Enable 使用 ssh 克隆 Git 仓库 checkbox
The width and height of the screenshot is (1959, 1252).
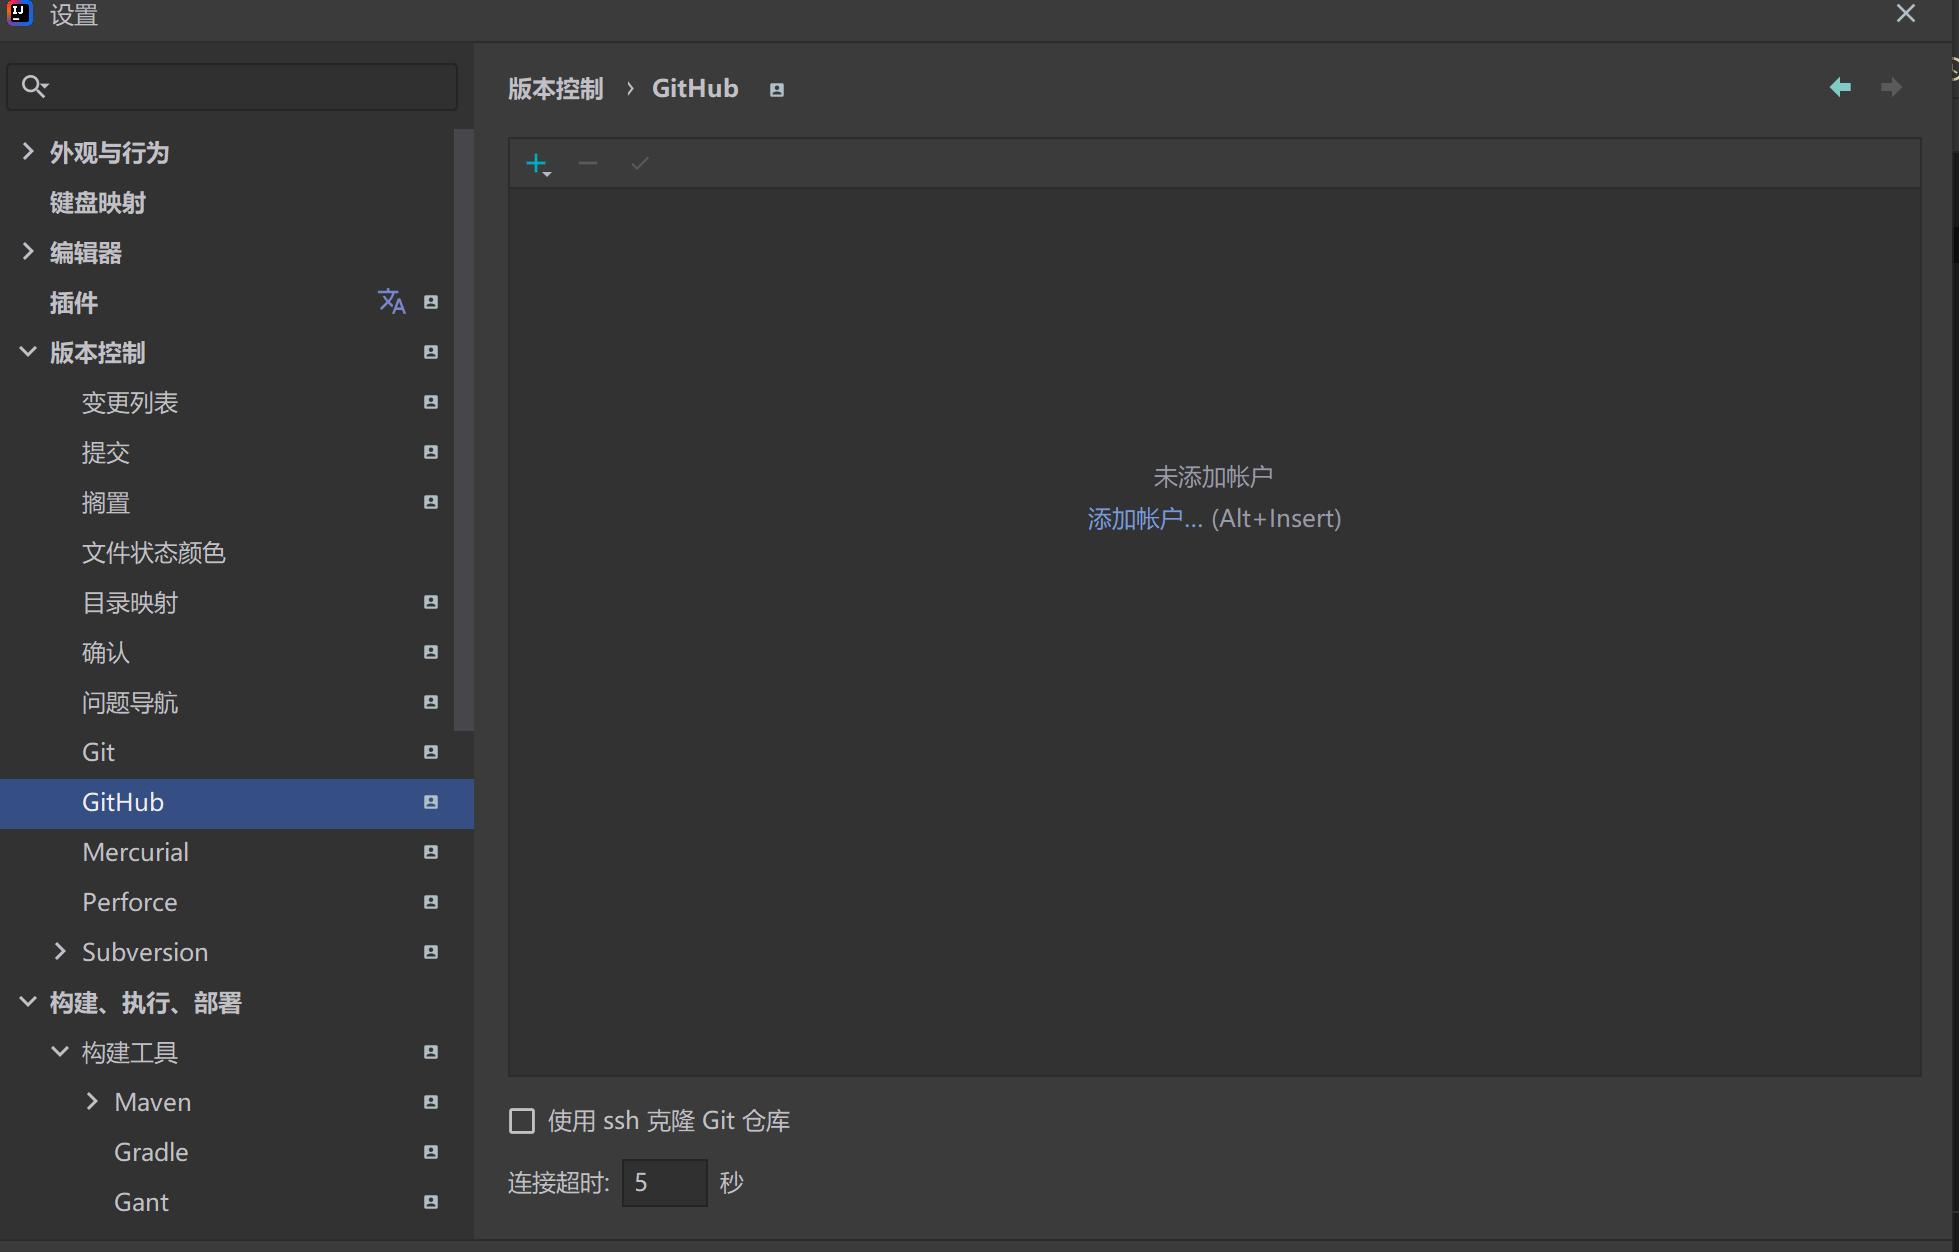522,1121
